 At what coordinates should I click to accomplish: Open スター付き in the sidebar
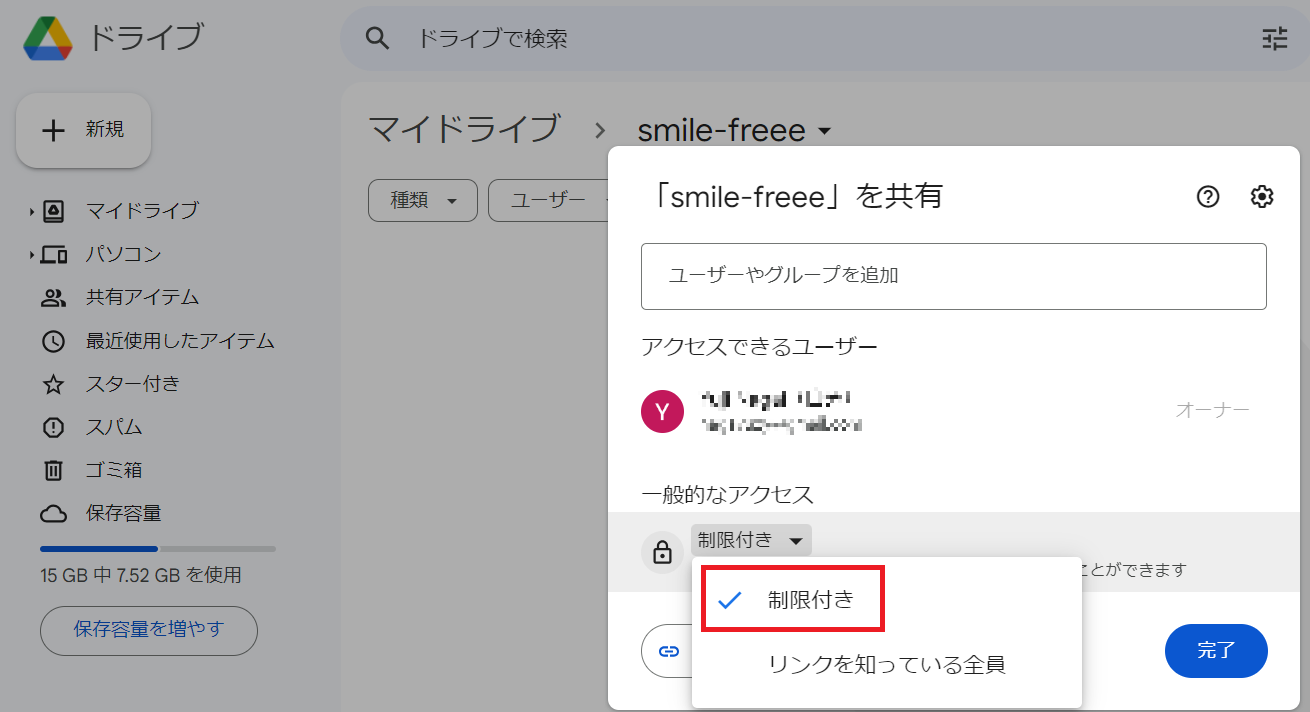coord(133,384)
